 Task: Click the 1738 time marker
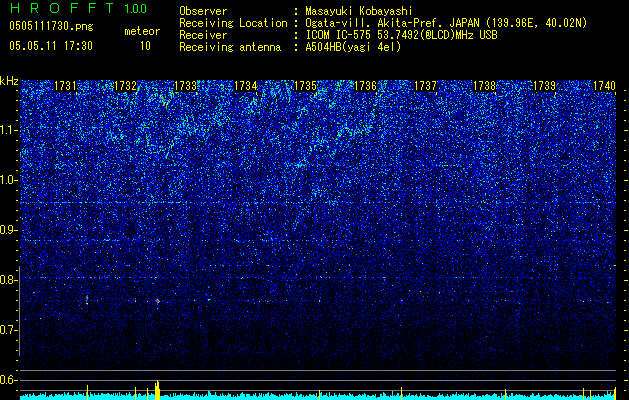tap(485, 86)
